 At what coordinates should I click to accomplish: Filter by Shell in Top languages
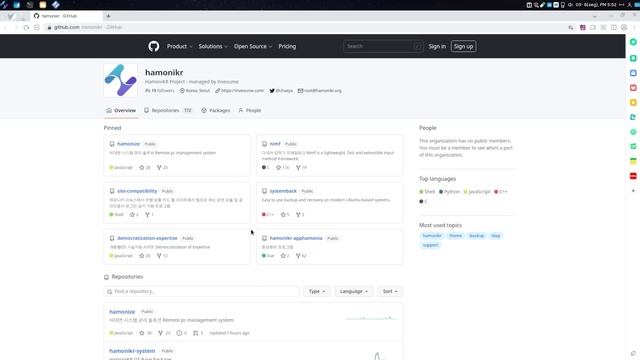pos(427,191)
